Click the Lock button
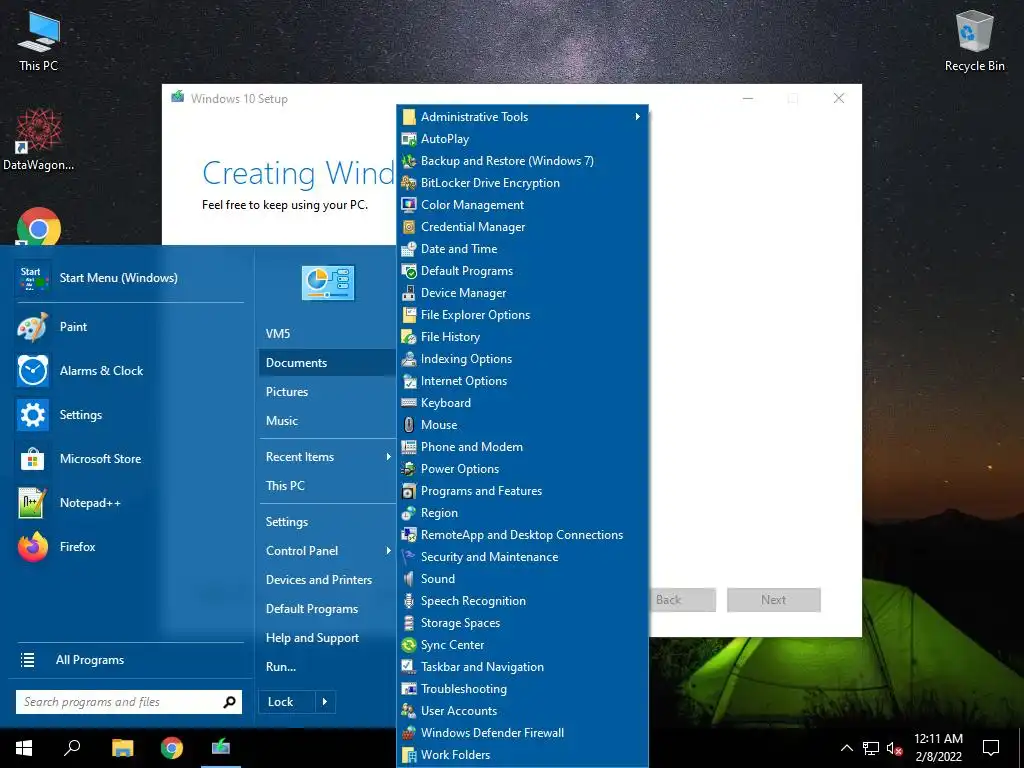Image resolution: width=1024 pixels, height=768 pixels. click(287, 702)
